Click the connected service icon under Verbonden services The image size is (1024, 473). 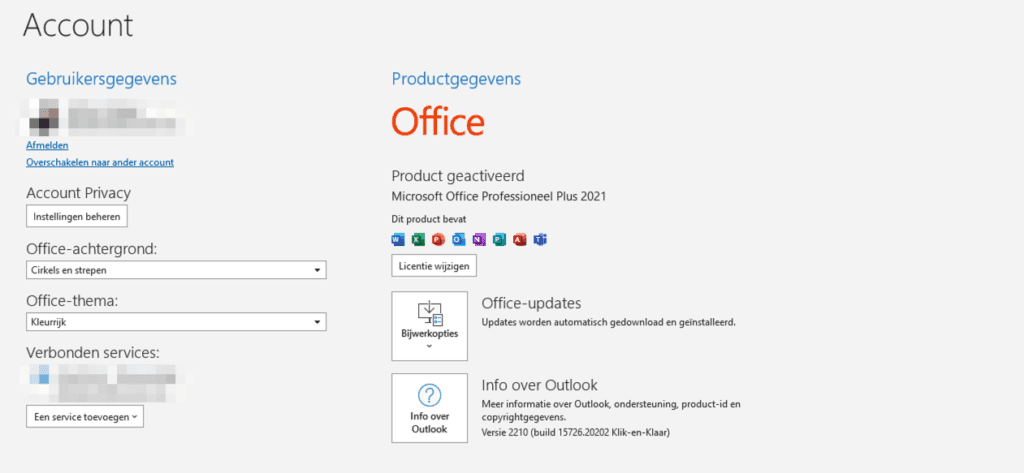click(x=41, y=378)
